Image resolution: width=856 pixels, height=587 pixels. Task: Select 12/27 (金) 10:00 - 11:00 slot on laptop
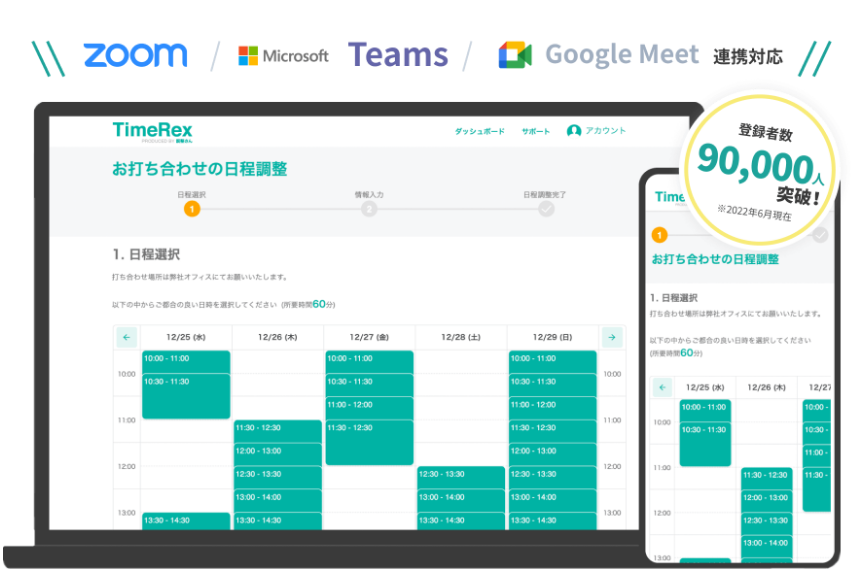point(370,361)
